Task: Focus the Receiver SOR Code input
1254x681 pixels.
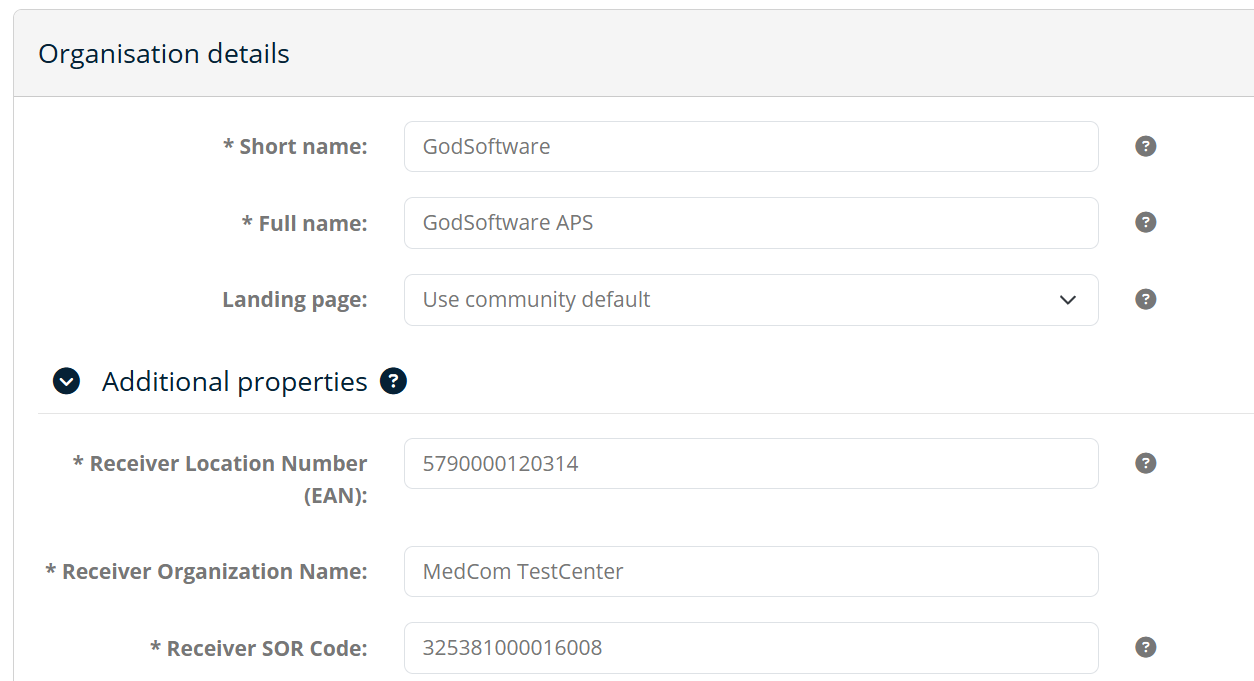Action: click(x=750, y=648)
